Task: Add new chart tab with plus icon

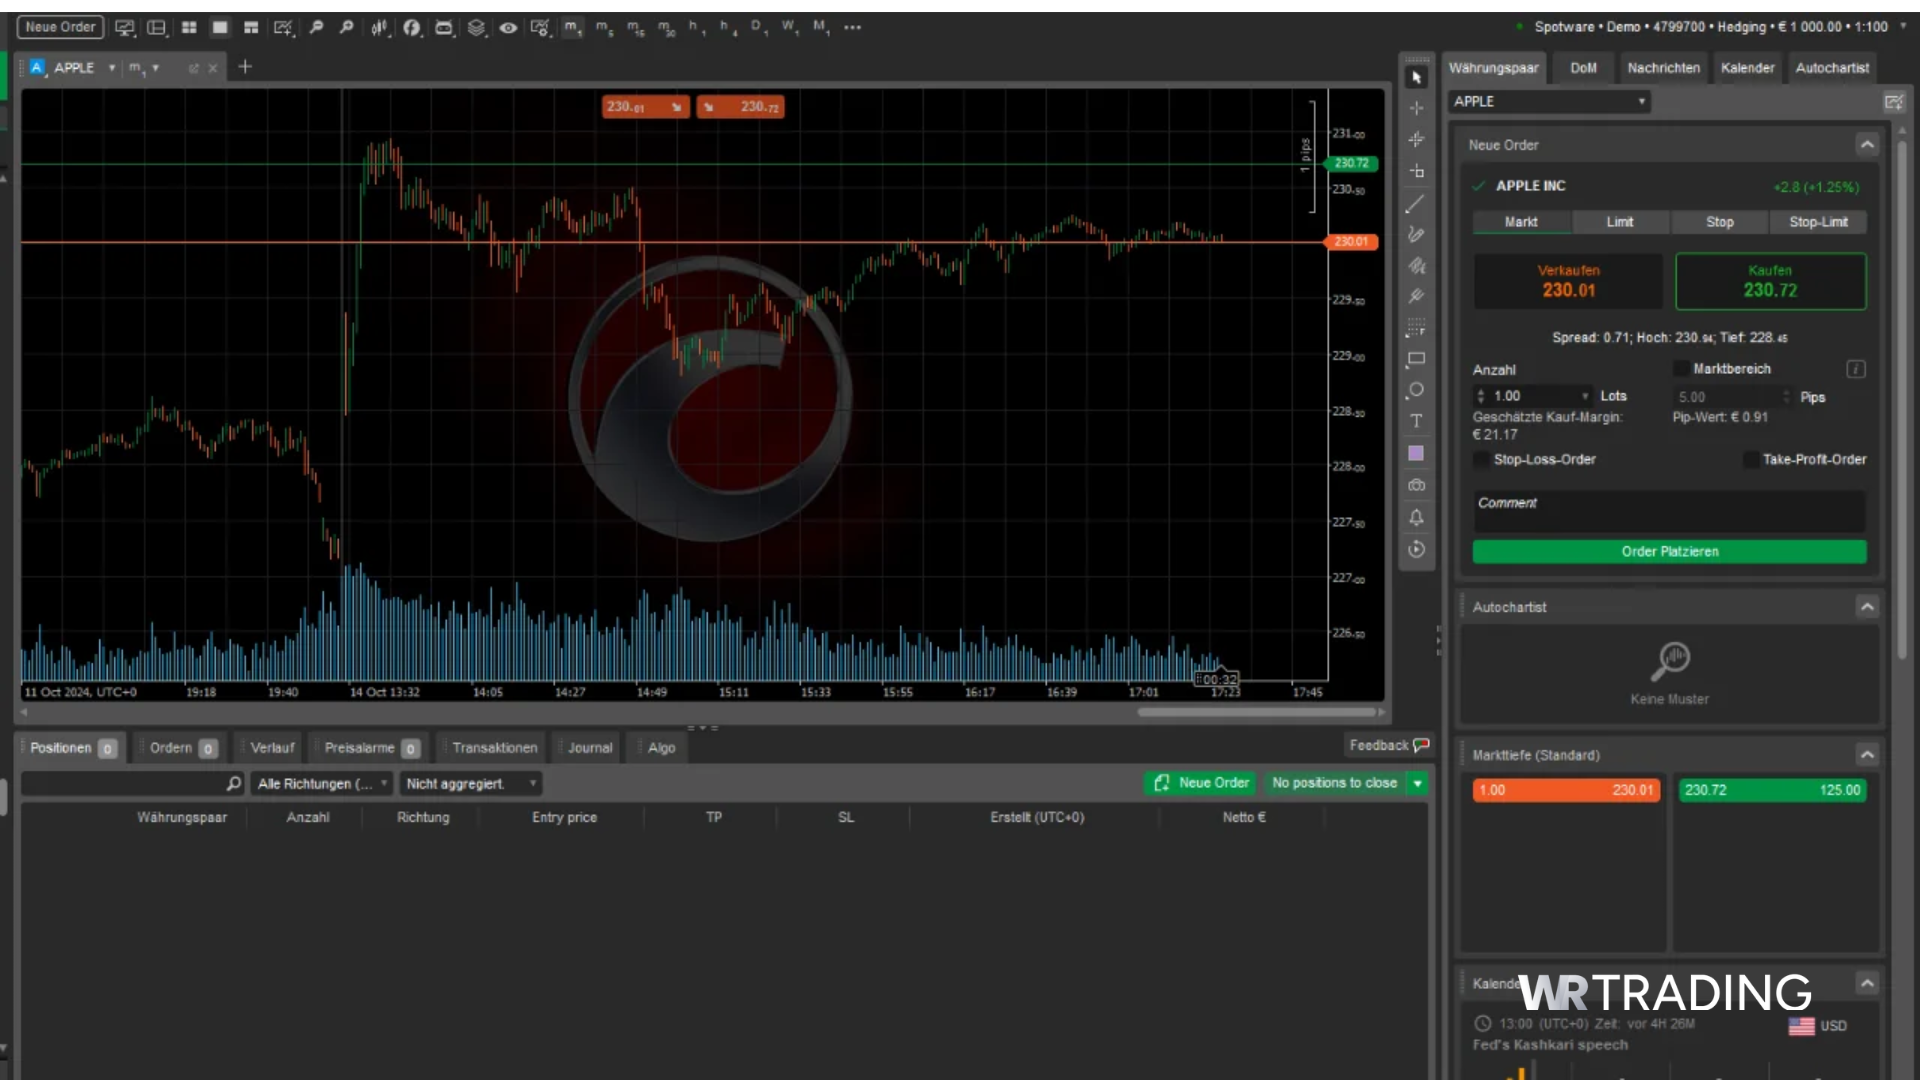Action: click(245, 67)
